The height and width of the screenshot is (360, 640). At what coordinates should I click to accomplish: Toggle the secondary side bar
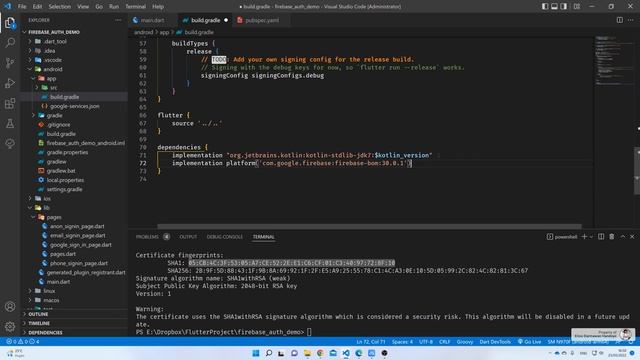pos(564,7)
